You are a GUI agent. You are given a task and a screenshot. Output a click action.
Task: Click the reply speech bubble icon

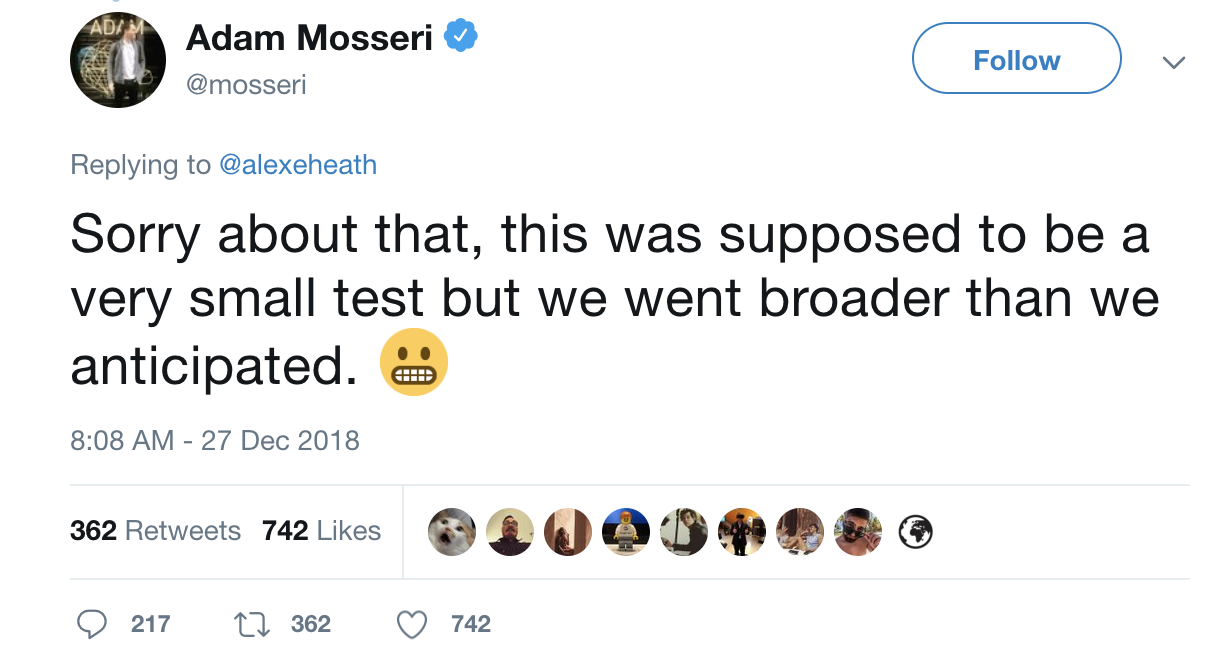click(x=92, y=625)
